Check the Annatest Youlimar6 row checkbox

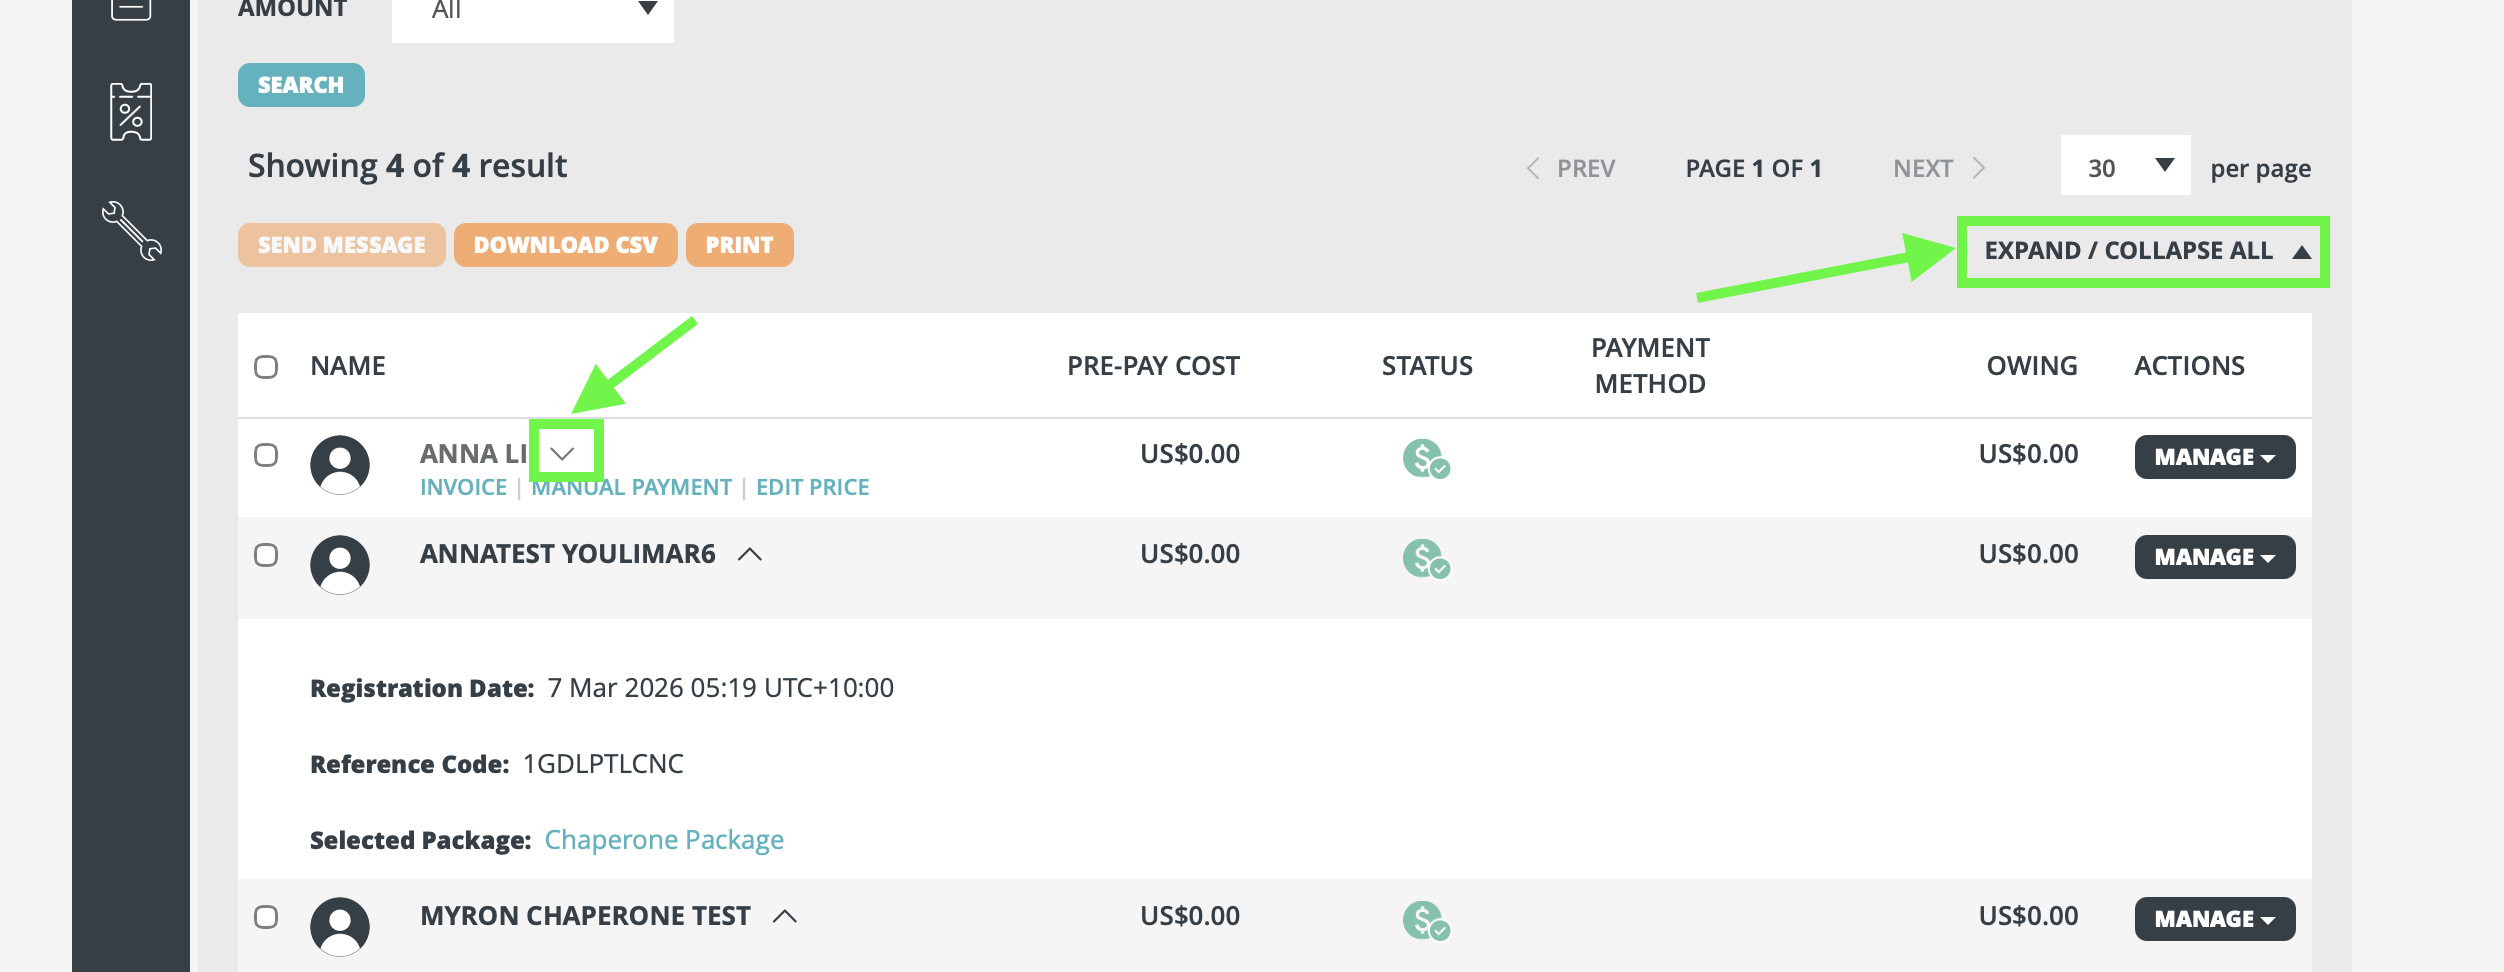coord(266,555)
